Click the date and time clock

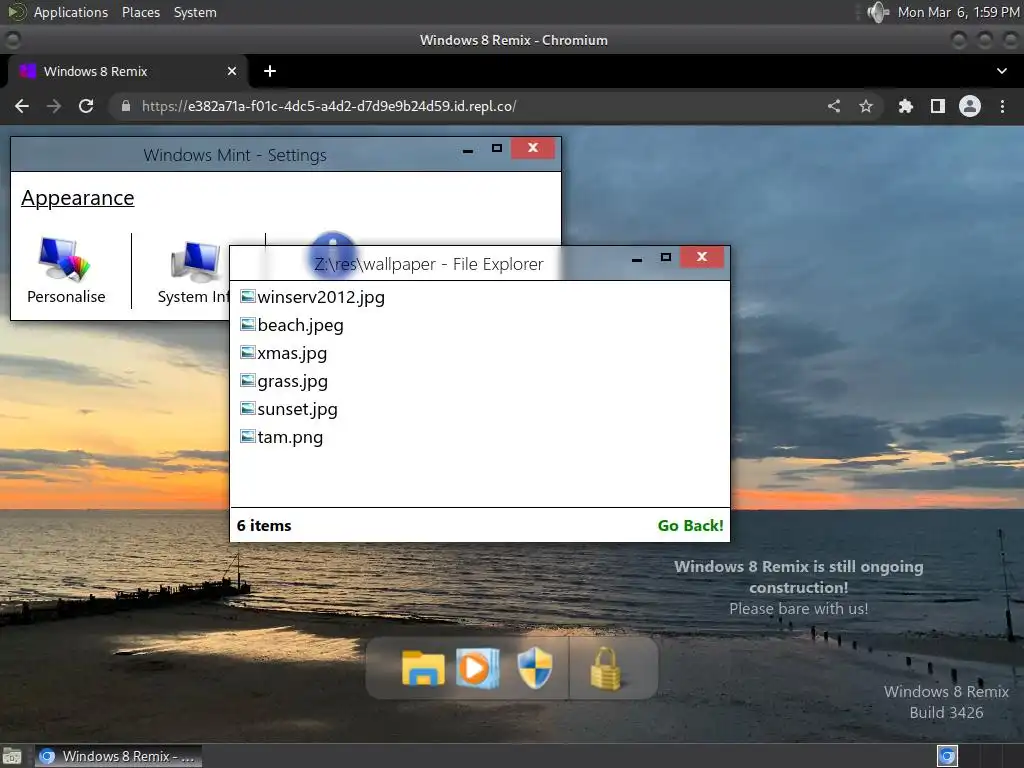coord(958,12)
